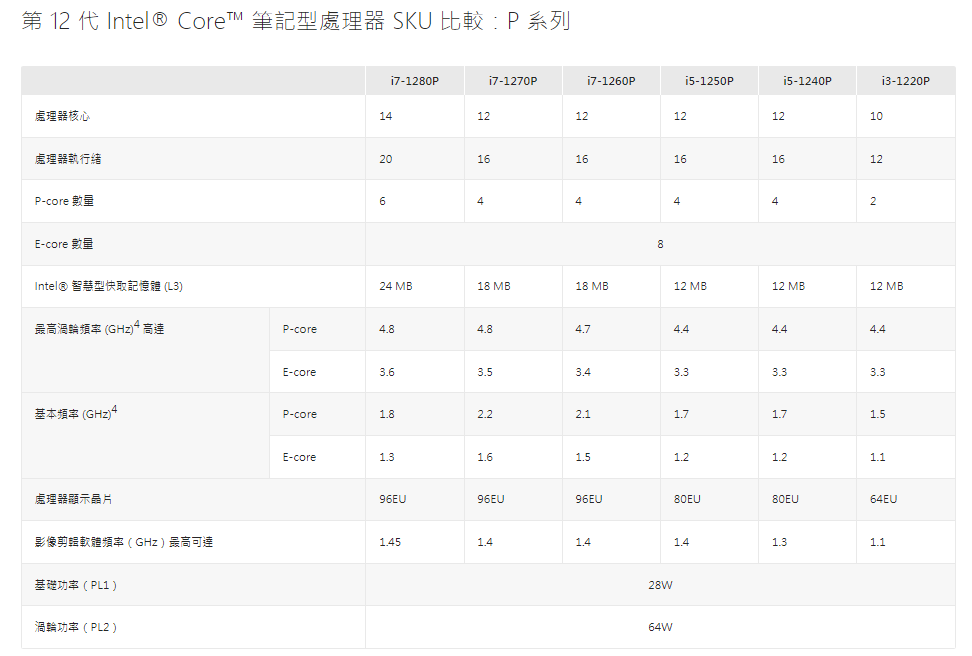The image size is (972, 656).
Task: Click base P-core '1.5' for i3-1220P
Action: pos(877,414)
